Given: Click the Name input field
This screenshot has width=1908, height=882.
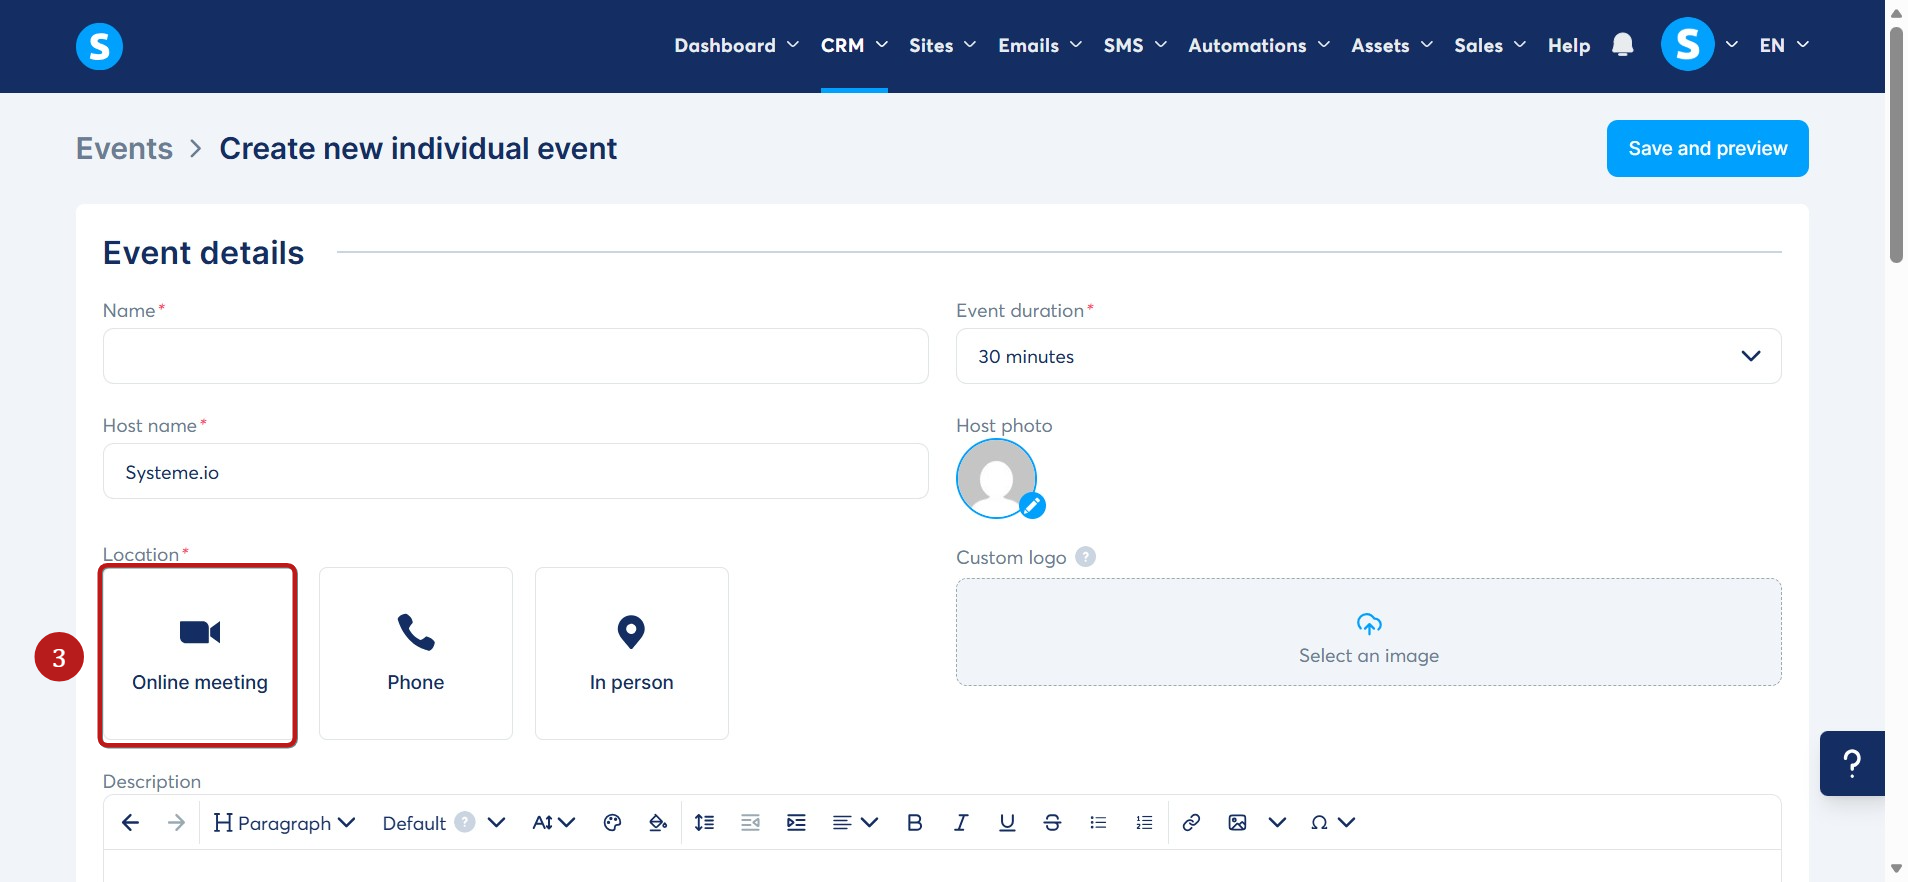Looking at the screenshot, I should click(515, 356).
